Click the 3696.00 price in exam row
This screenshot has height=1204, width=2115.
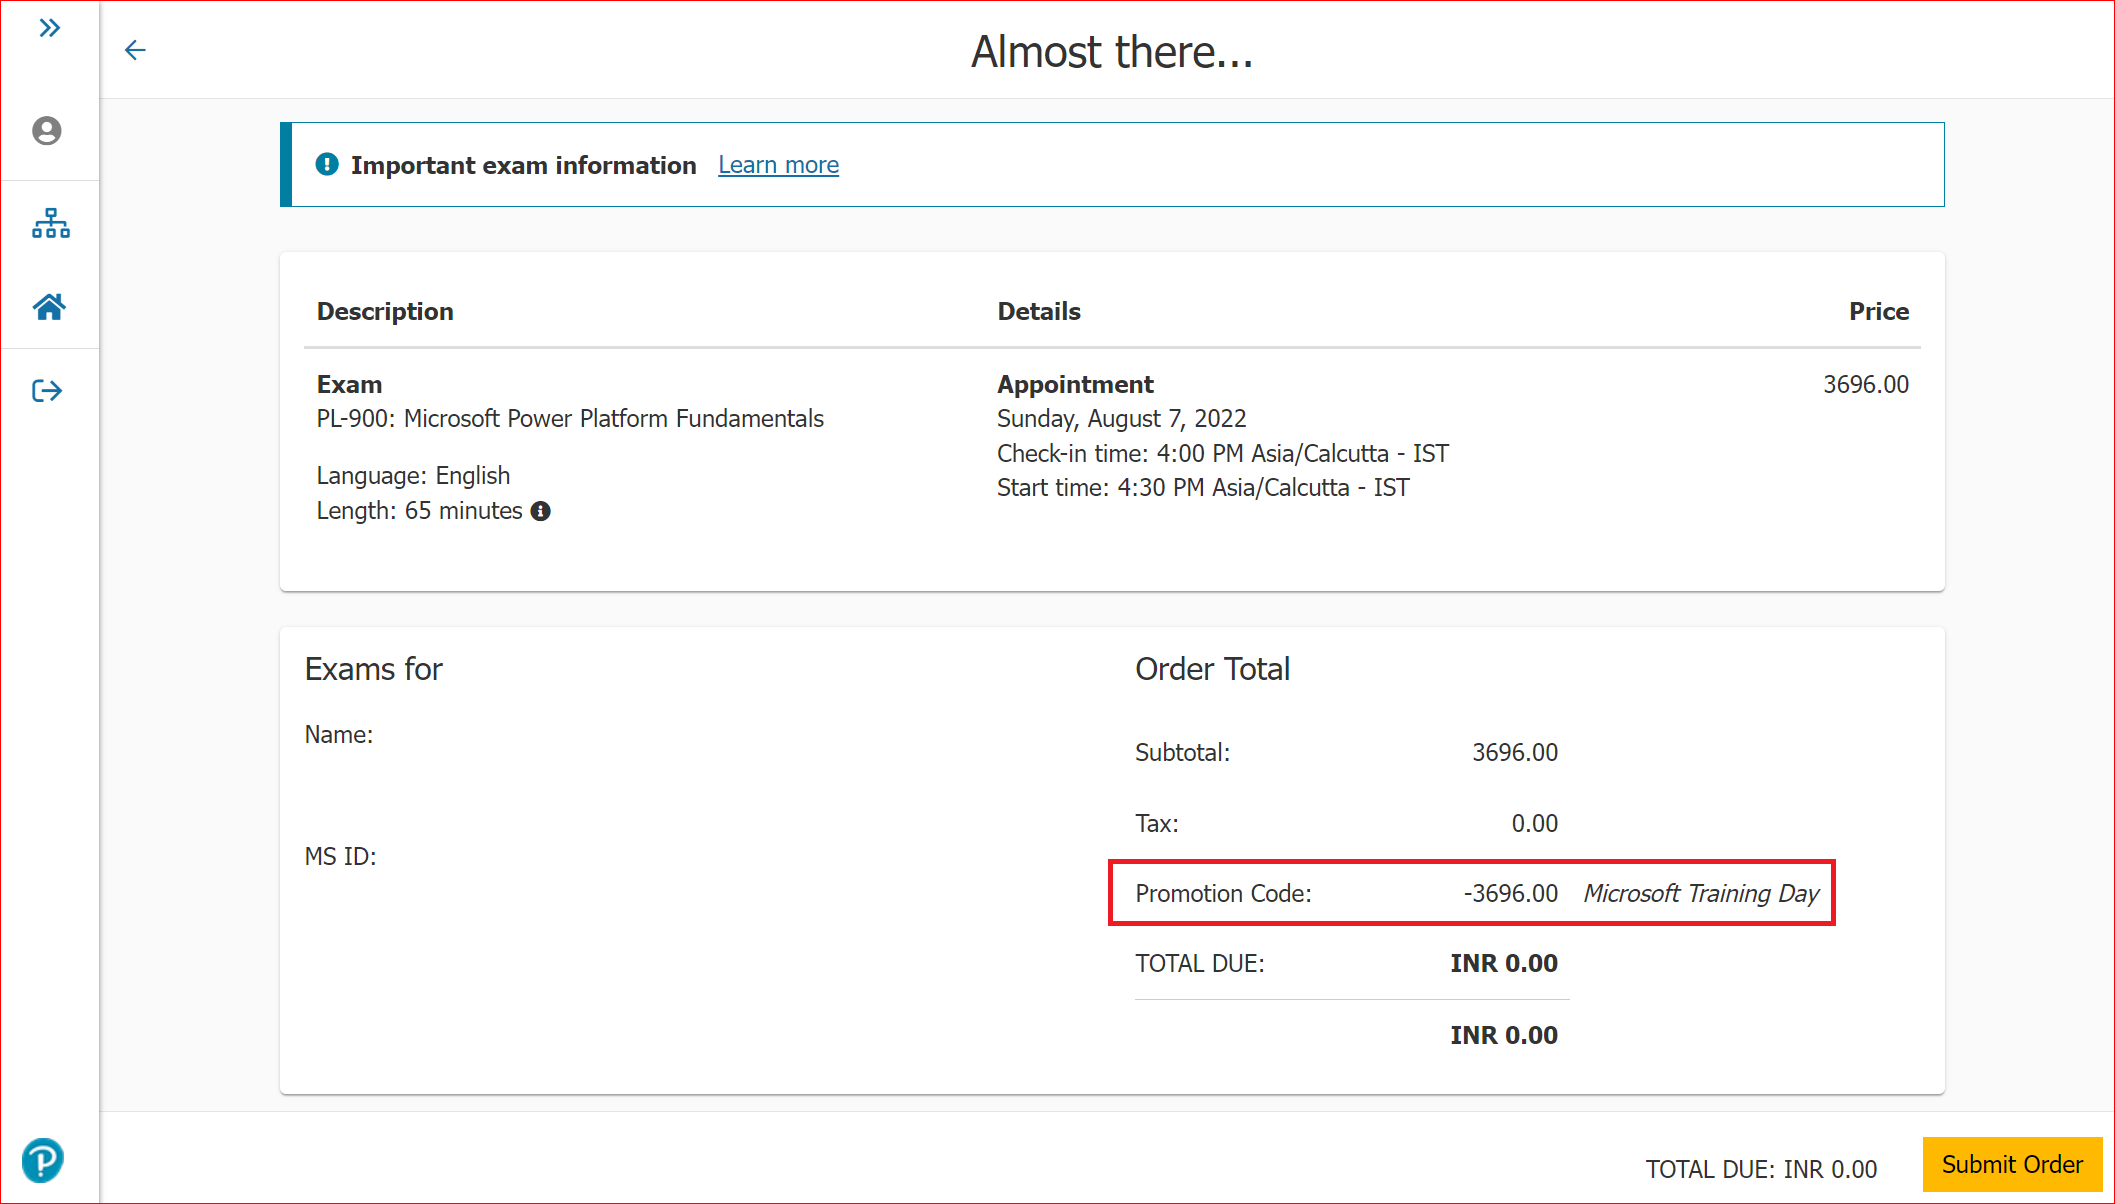(1865, 385)
